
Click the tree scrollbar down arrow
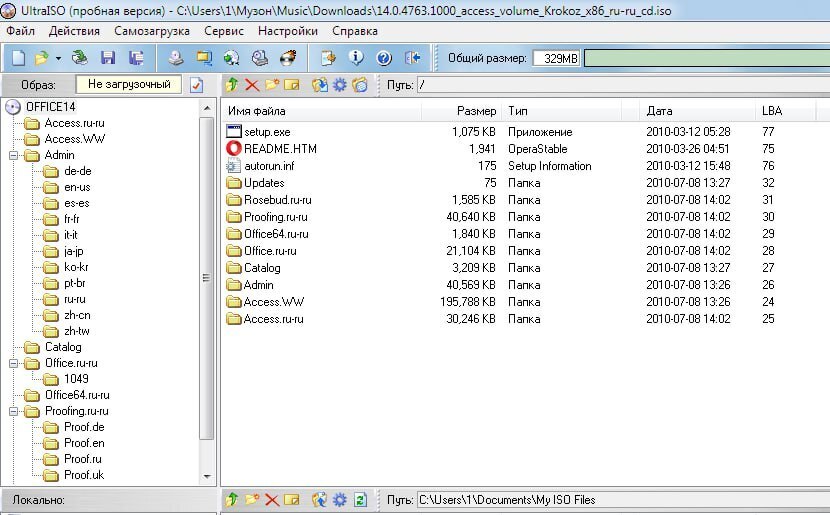206,476
